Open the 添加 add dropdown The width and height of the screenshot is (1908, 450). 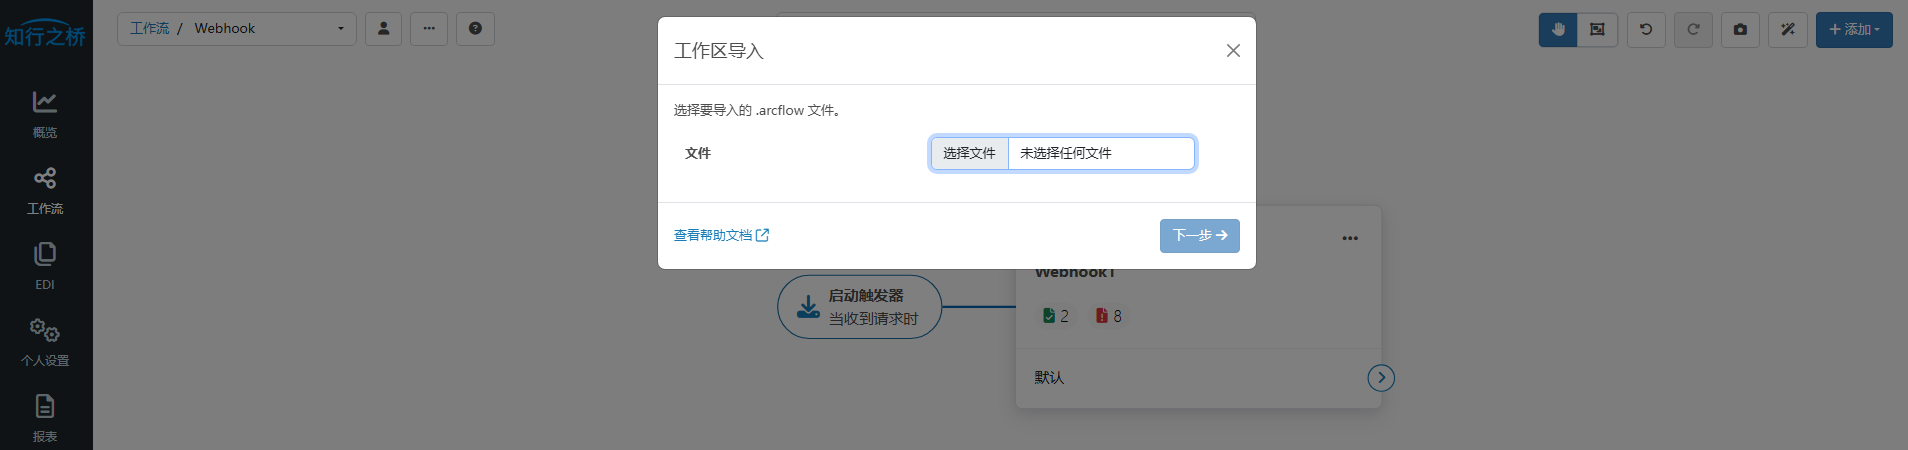1854,30
